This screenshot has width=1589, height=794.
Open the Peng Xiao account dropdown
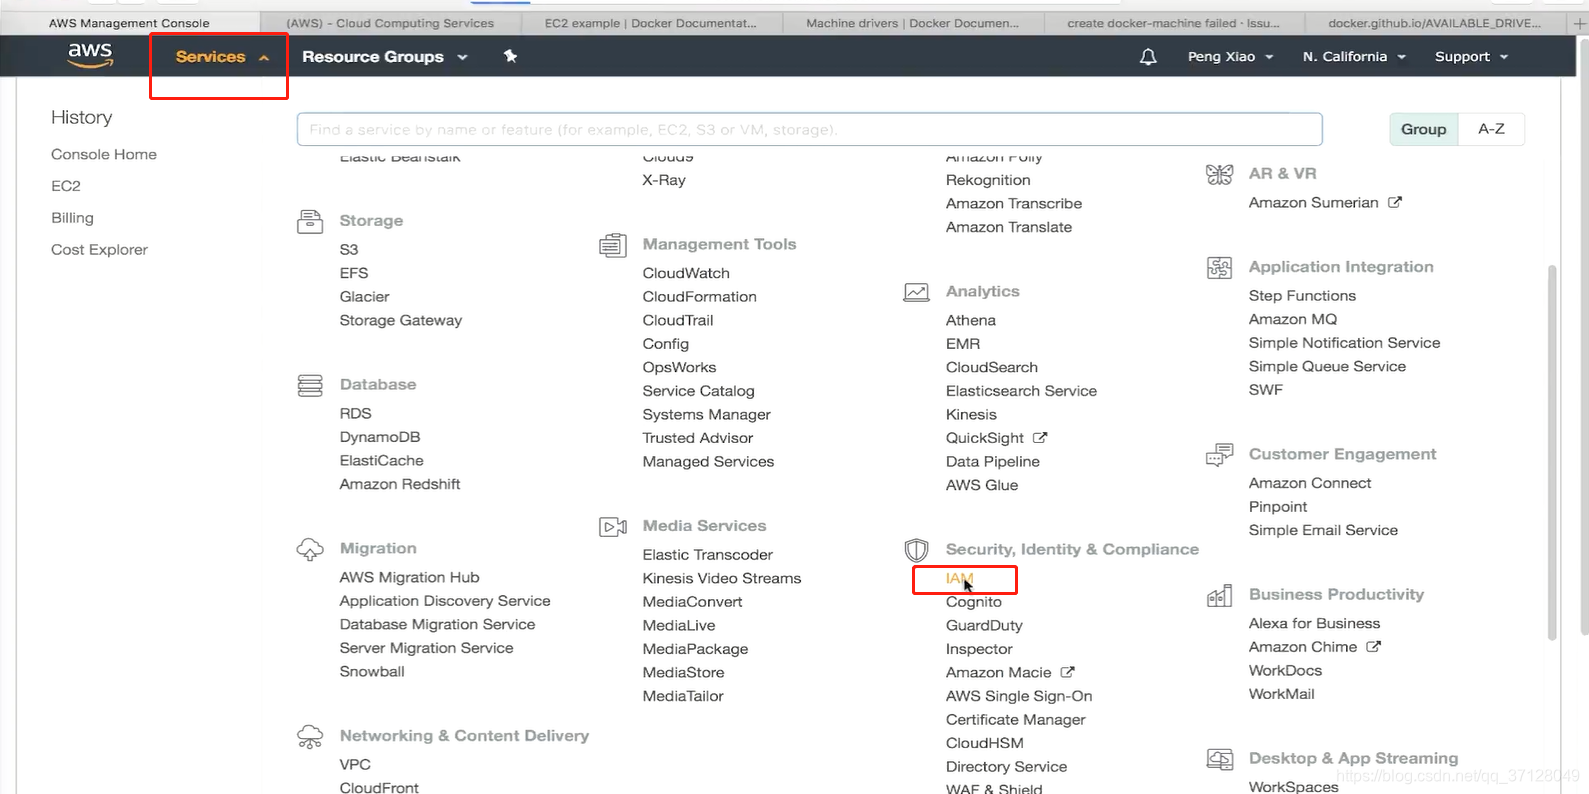[x=1230, y=57]
